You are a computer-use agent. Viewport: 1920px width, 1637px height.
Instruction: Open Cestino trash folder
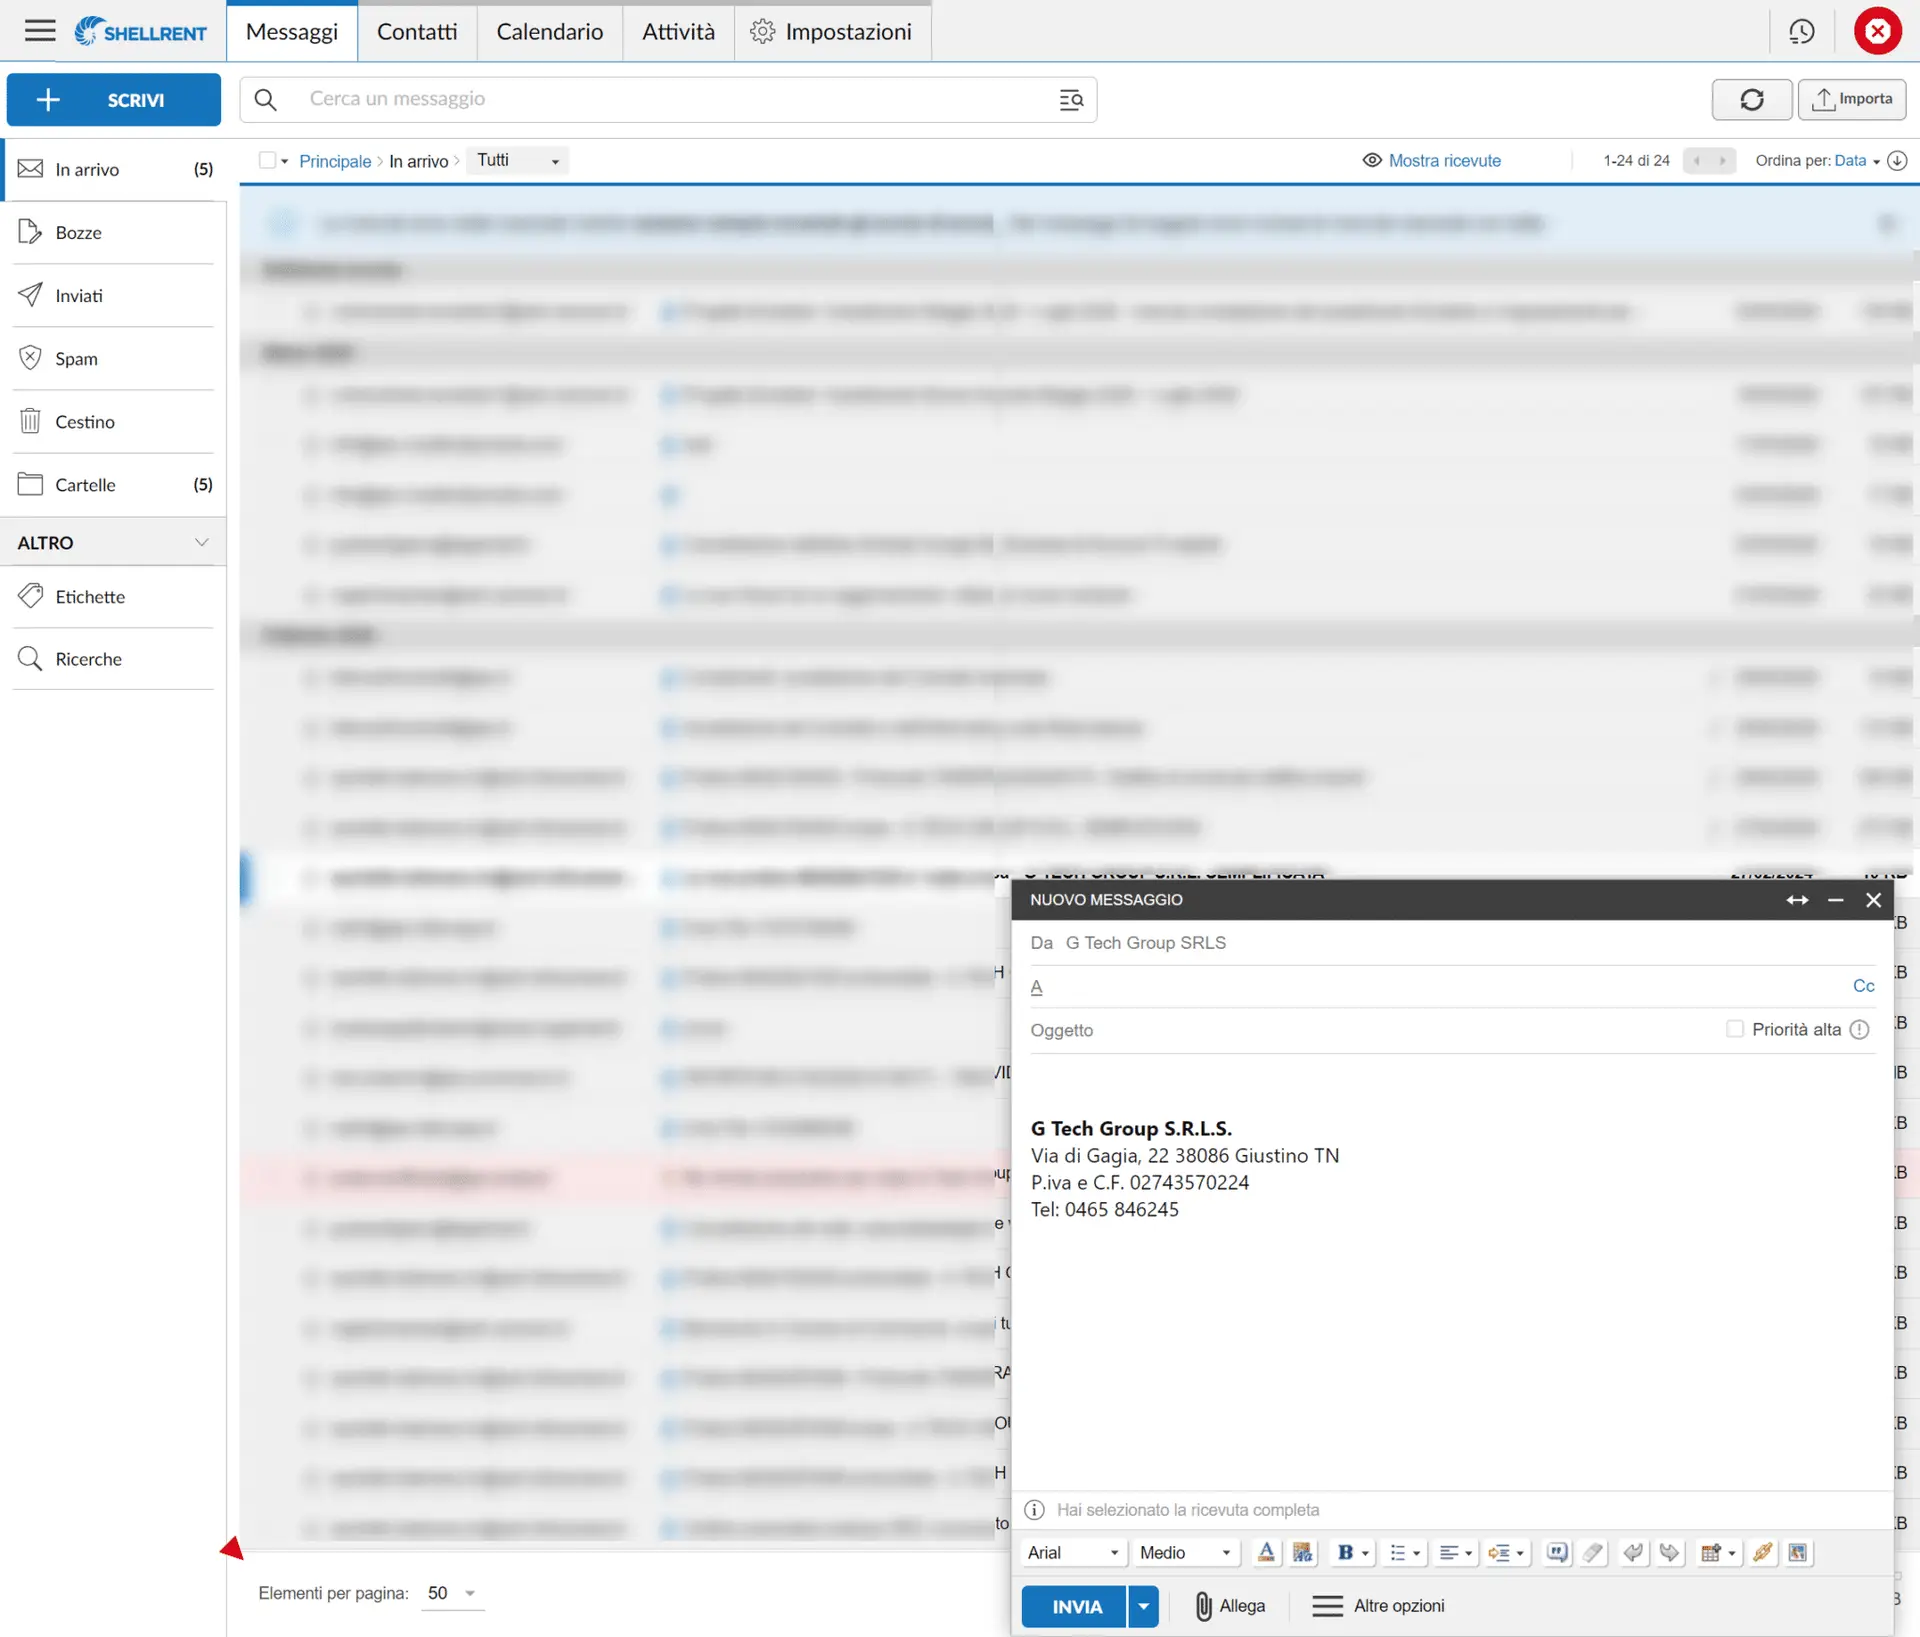coord(114,421)
